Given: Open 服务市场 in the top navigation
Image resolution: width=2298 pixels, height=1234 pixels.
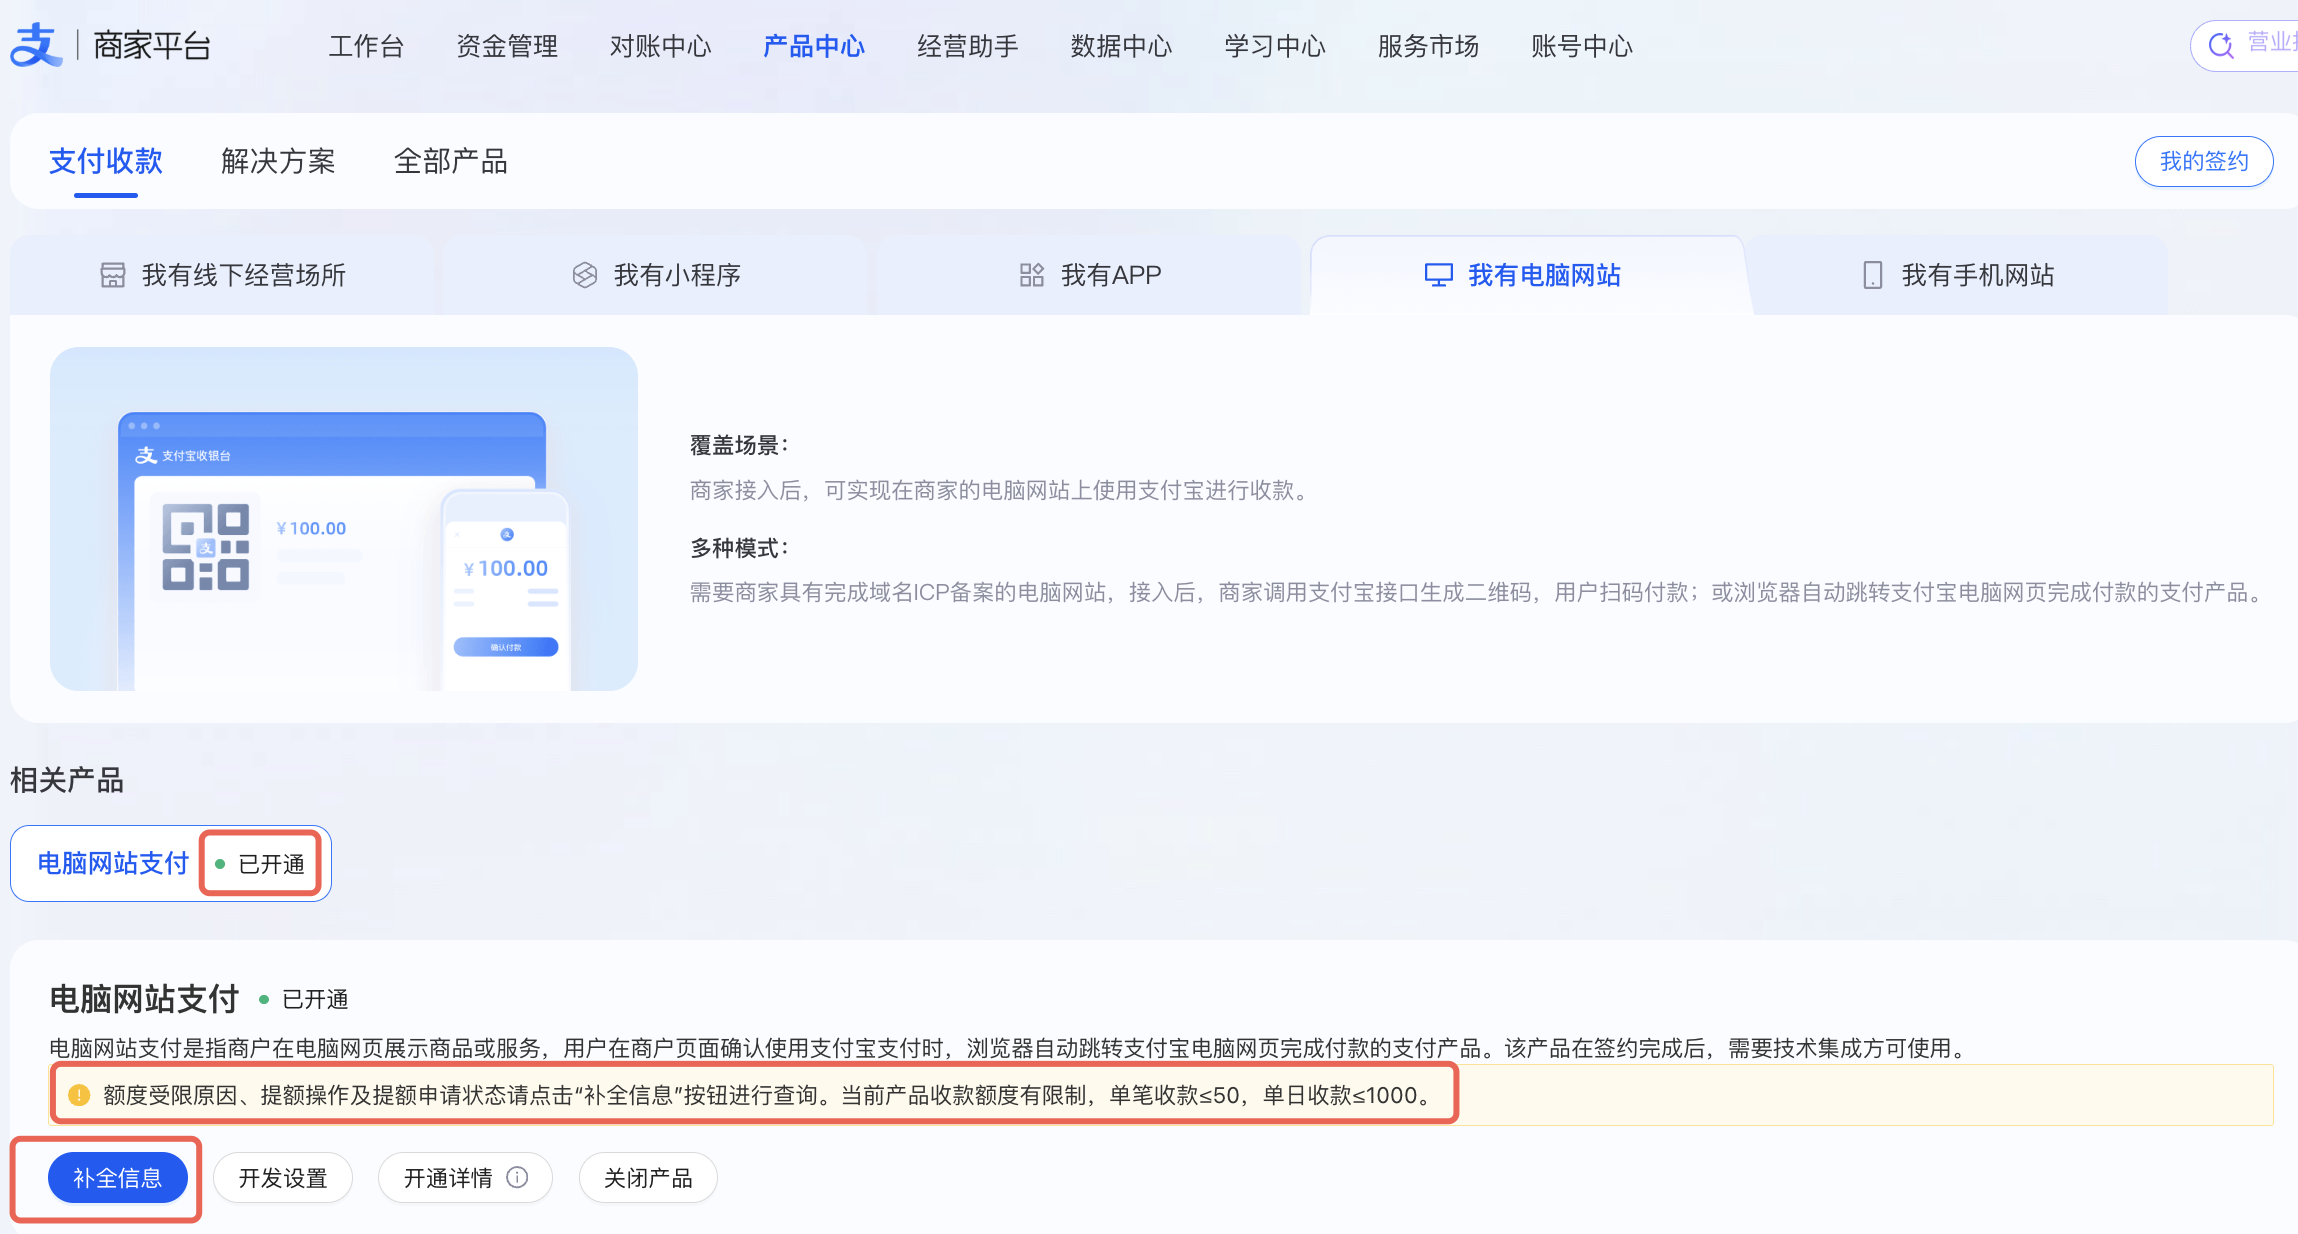Looking at the screenshot, I should pos(1428,46).
